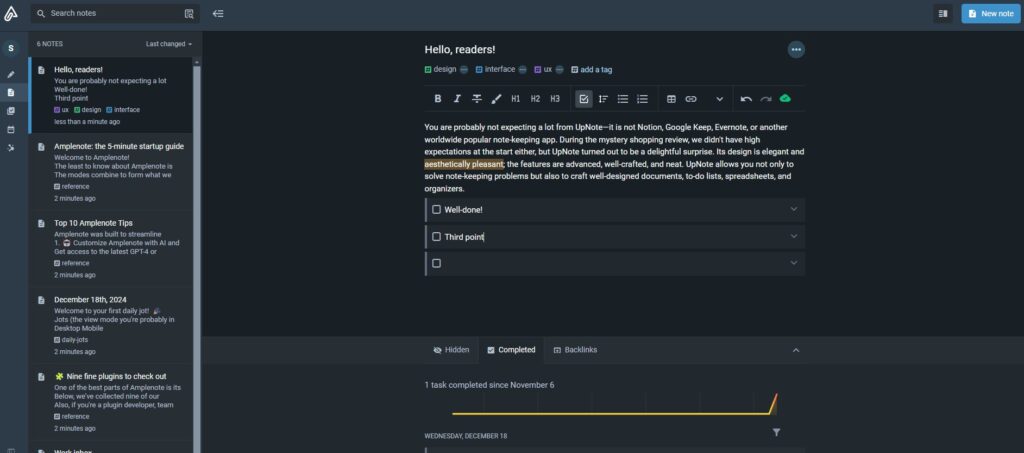The image size is (1024, 453).
Task: Select the highlighter brush tool
Action: [x=496, y=99]
